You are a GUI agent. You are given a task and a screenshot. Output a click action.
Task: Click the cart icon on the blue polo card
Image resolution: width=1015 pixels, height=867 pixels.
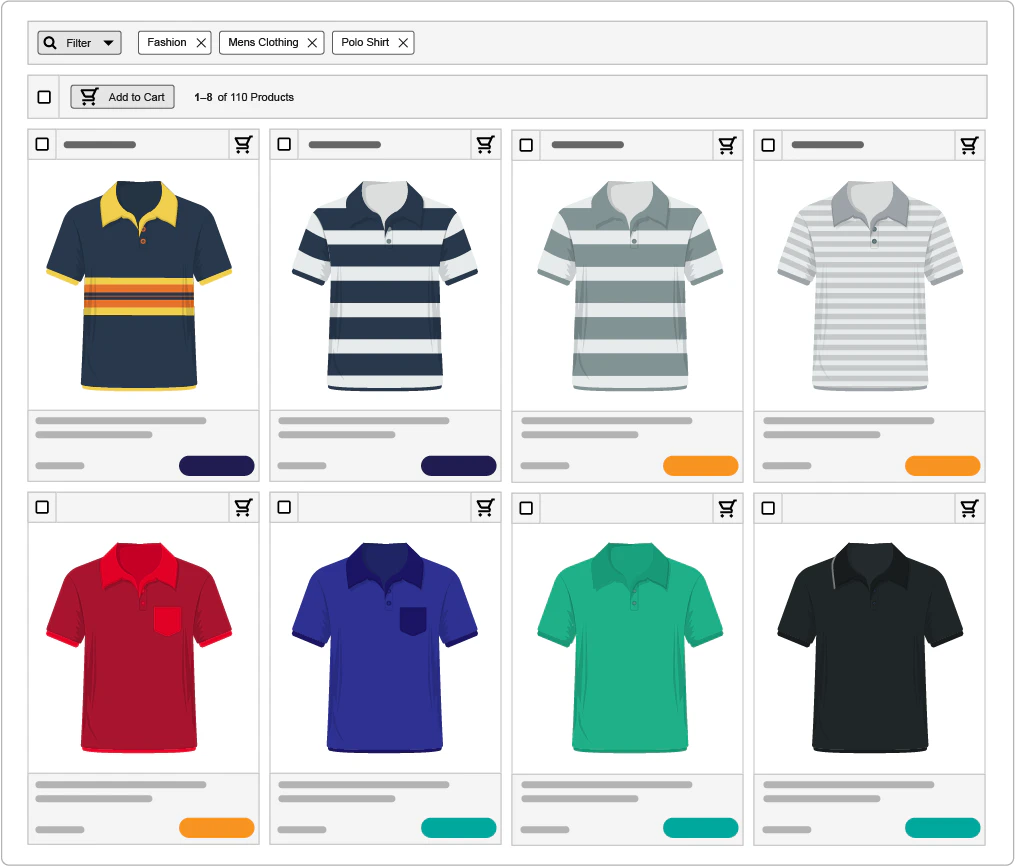coord(485,507)
